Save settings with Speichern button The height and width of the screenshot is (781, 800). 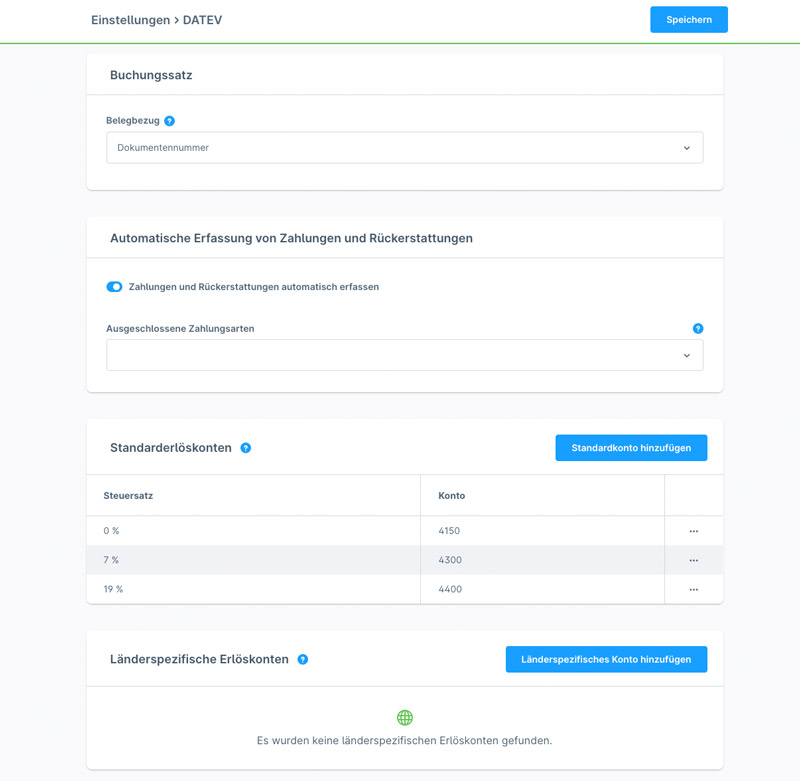(x=688, y=20)
